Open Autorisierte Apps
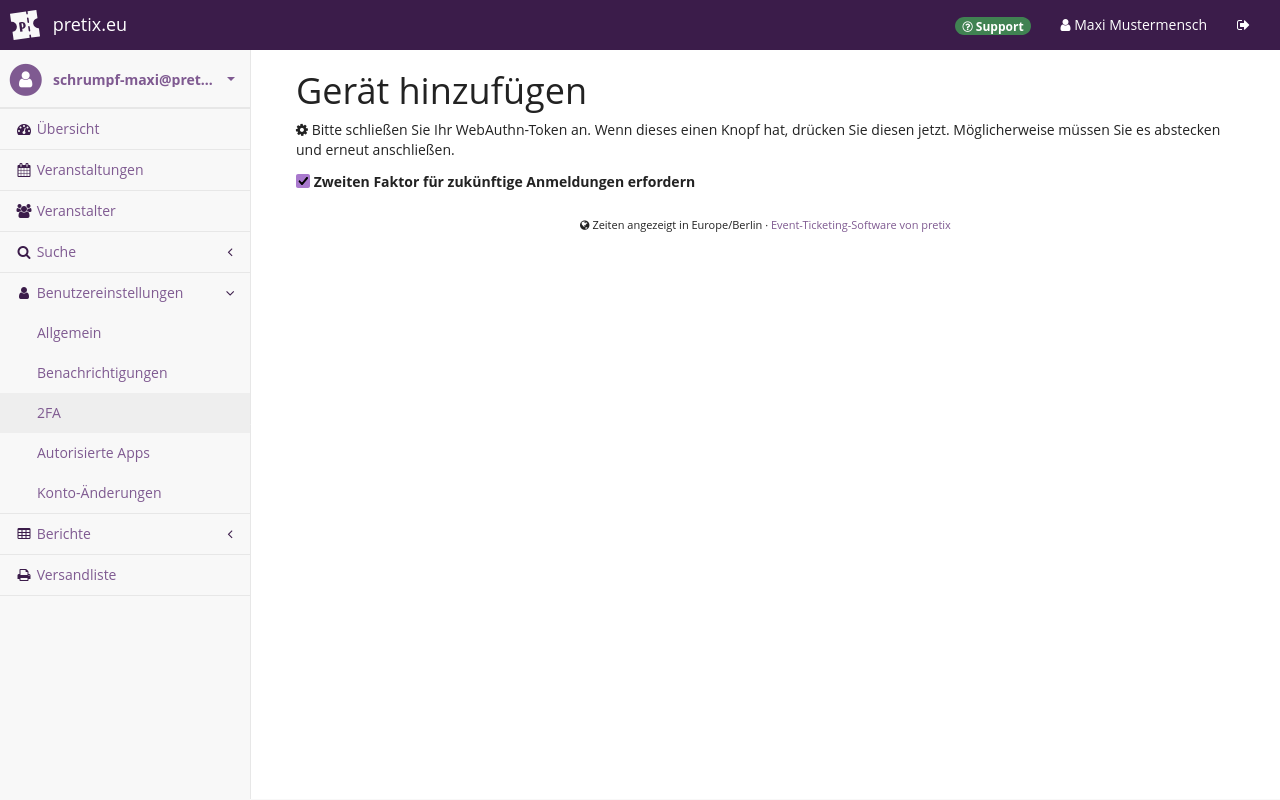 (125, 453)
